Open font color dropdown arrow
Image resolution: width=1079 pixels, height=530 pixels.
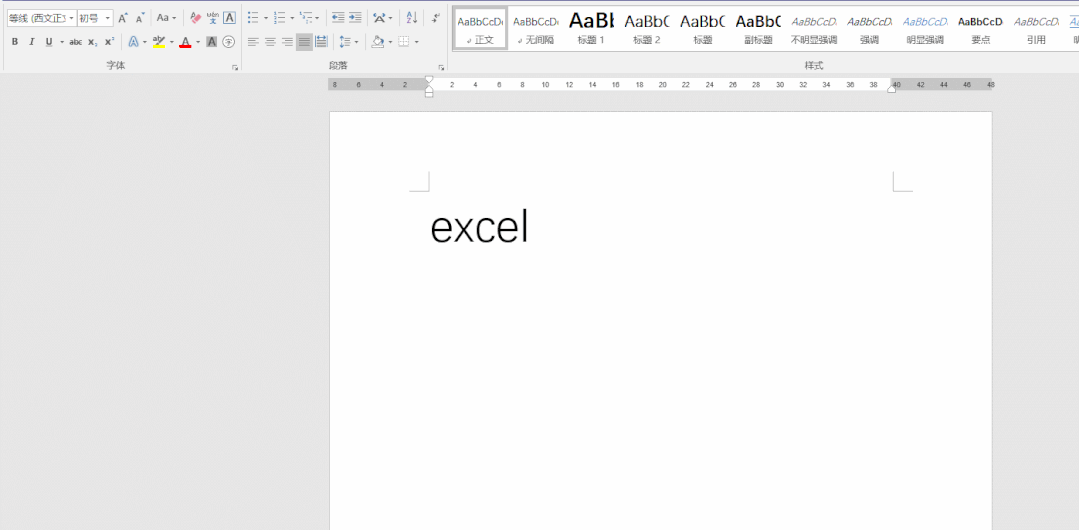point(197,42)
